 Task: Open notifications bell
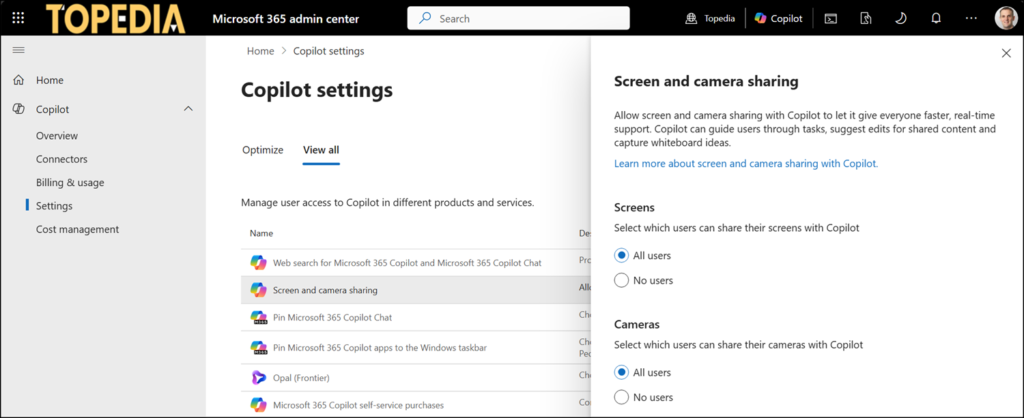coord(936,18)
